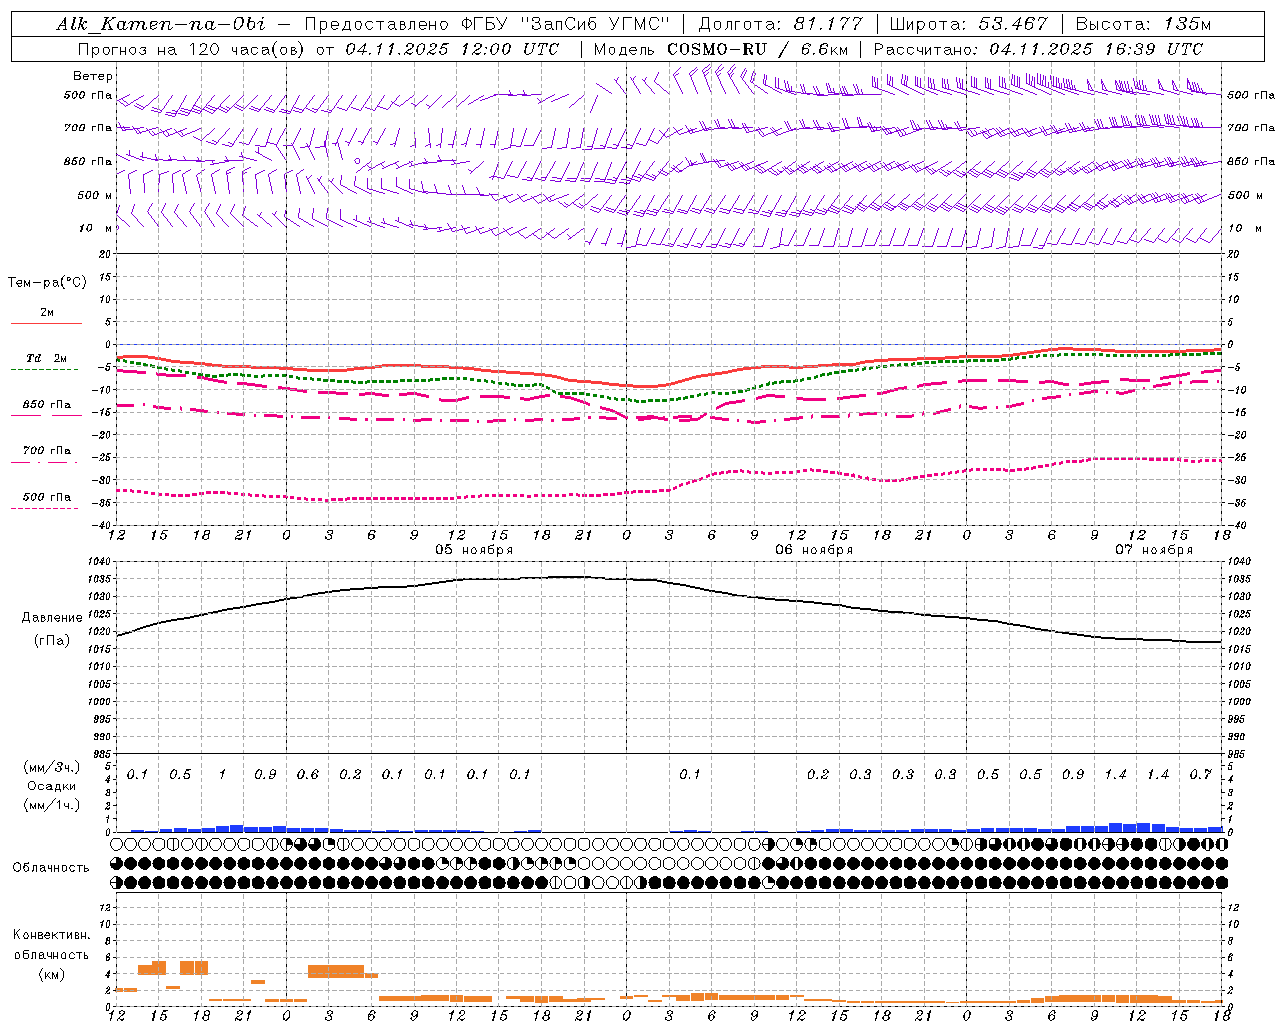The height and width of the screenshot is (1024, 1280).
Task: Click the '(мм/3ч.)' precipitation unit label
Action: (x=52, y=767)
